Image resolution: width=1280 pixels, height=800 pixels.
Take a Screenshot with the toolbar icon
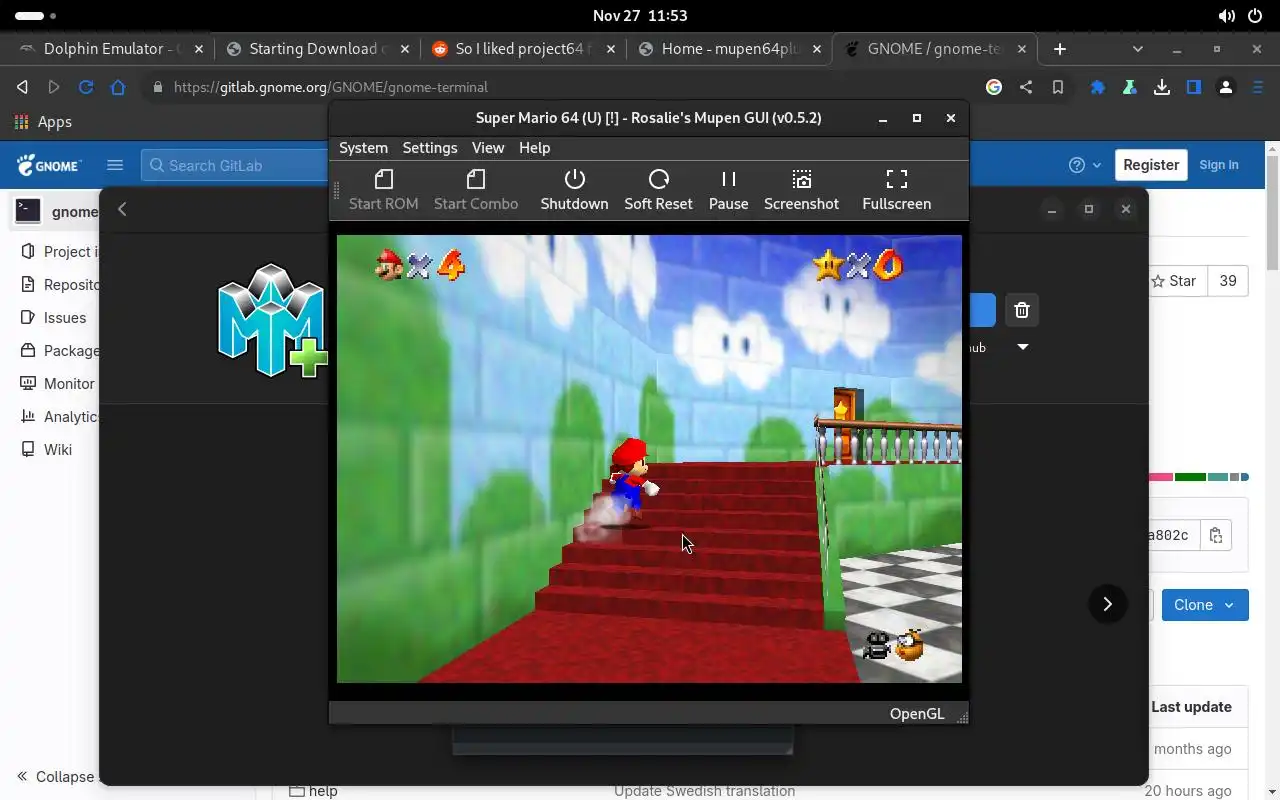[801, 179]
